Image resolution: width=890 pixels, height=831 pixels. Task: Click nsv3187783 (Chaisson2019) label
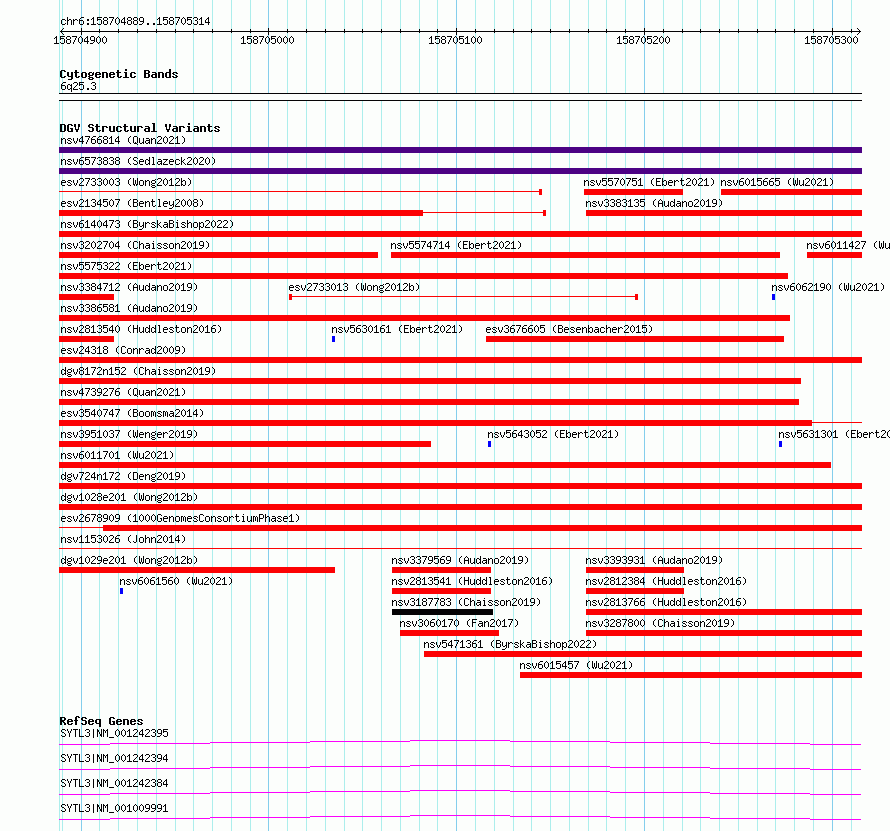tap(466, 602)
